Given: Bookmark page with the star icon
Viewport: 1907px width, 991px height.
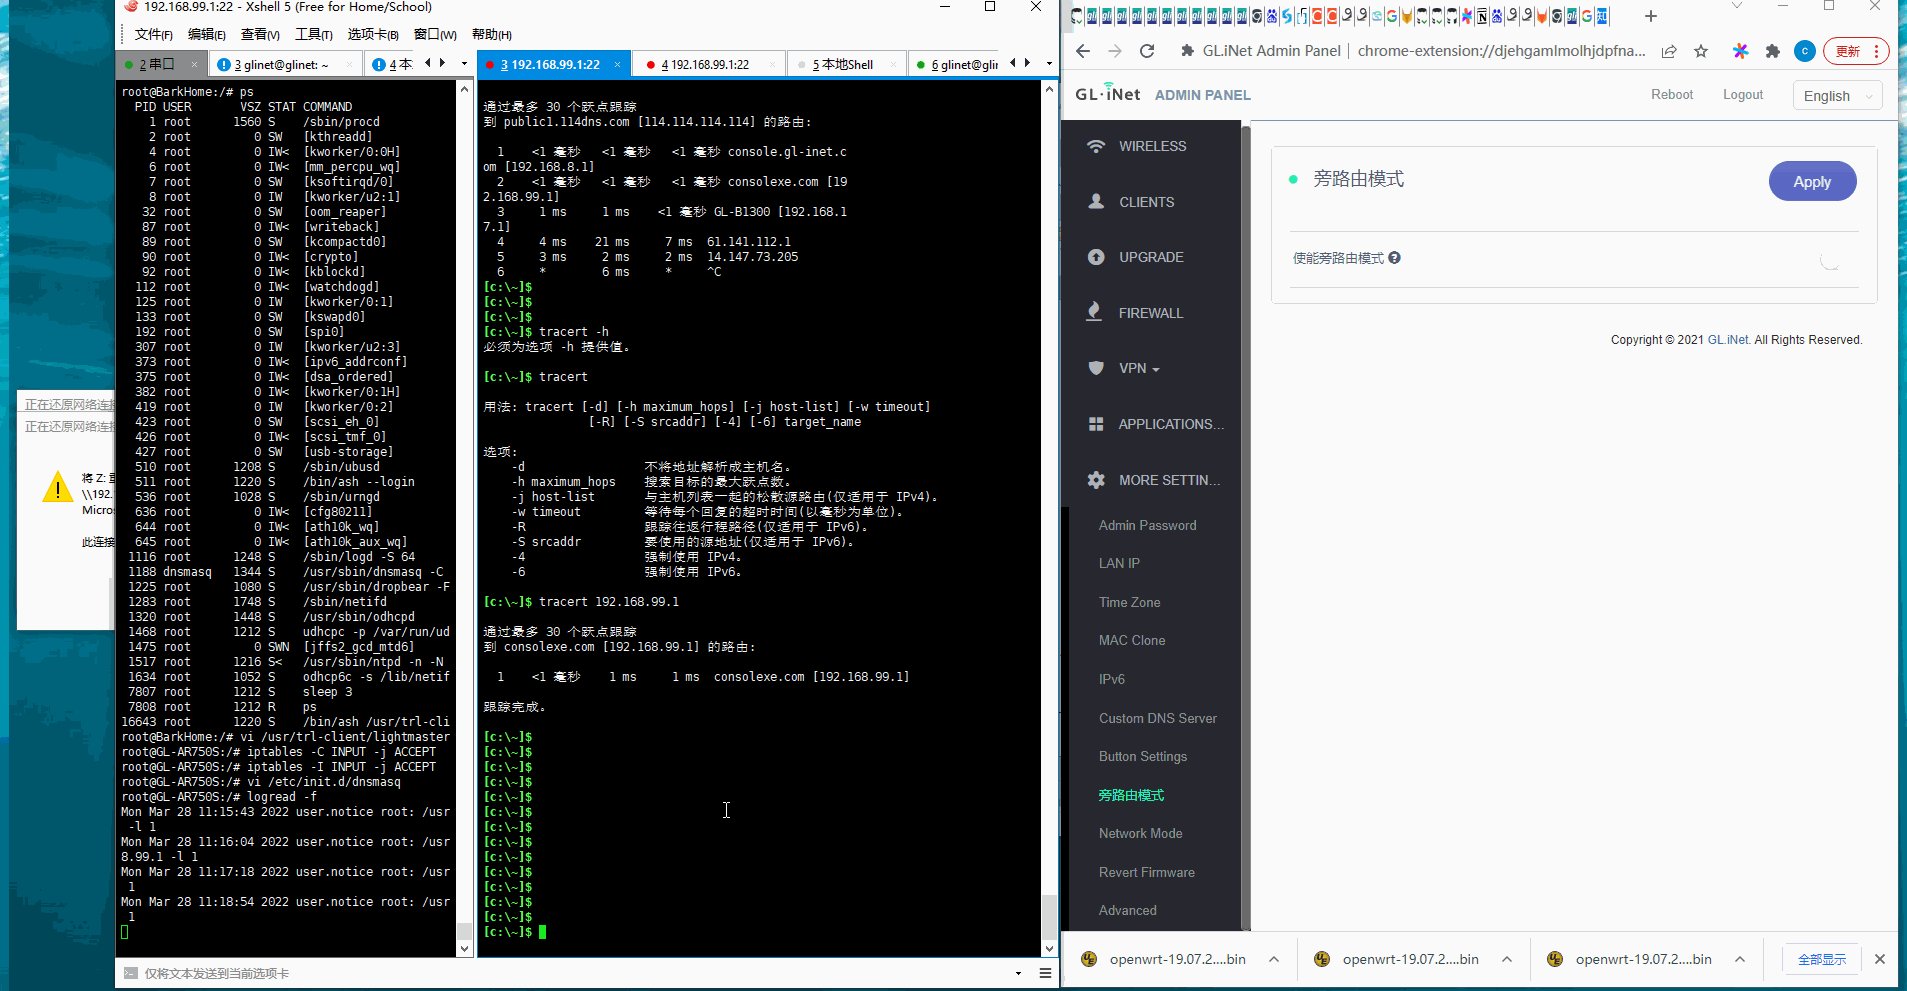Looking at the screenshot, I should [1701, 51].
